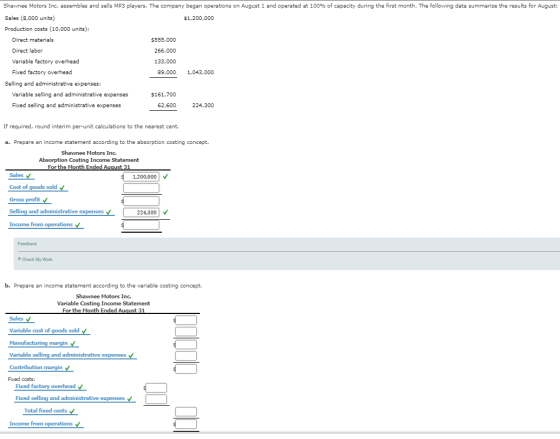Screen dimensions: 560x439
Task: Click the Fixed costs: heading
Action: 21,379
